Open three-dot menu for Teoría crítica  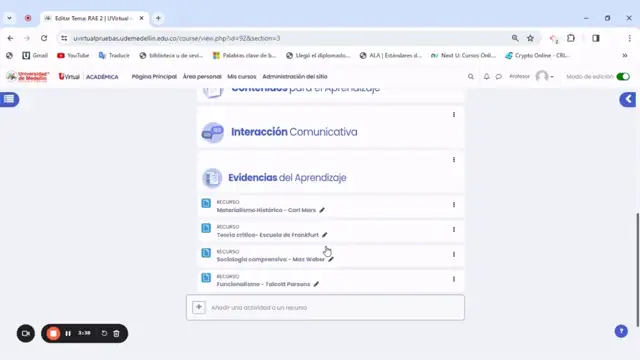pos(454,230)
